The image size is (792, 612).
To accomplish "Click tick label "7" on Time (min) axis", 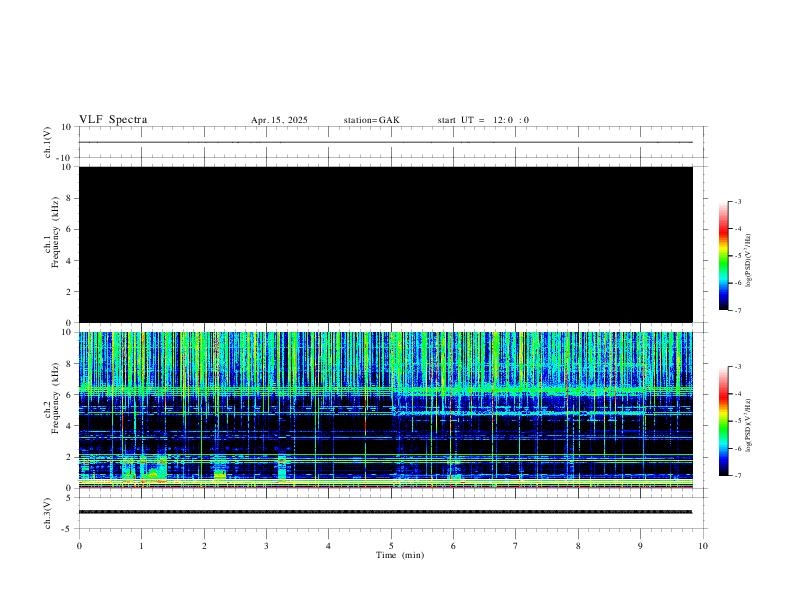I will pos(516,546).
